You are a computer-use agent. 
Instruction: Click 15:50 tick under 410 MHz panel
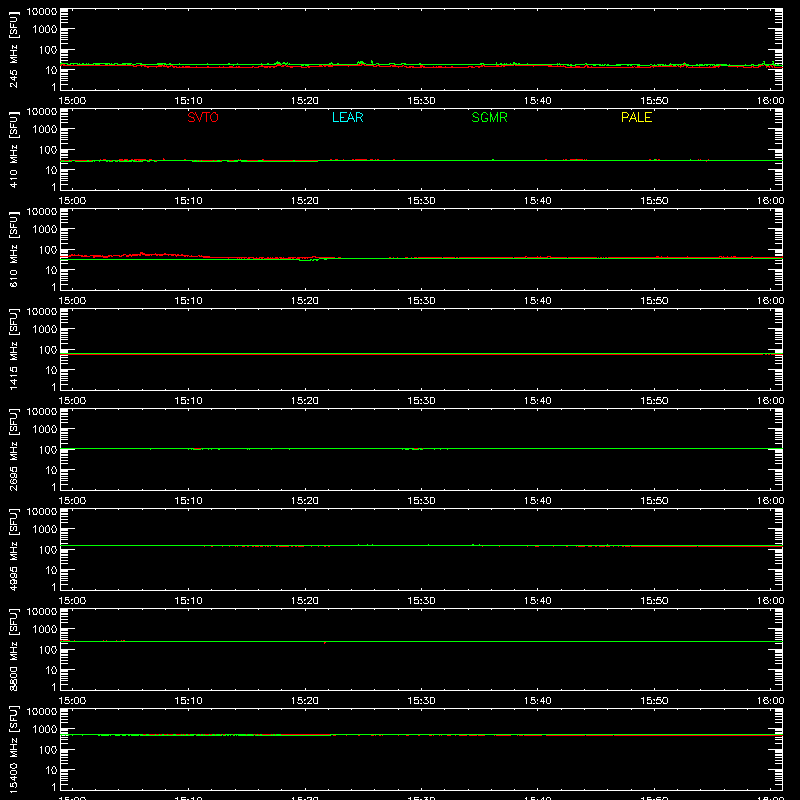pos(654,201)
